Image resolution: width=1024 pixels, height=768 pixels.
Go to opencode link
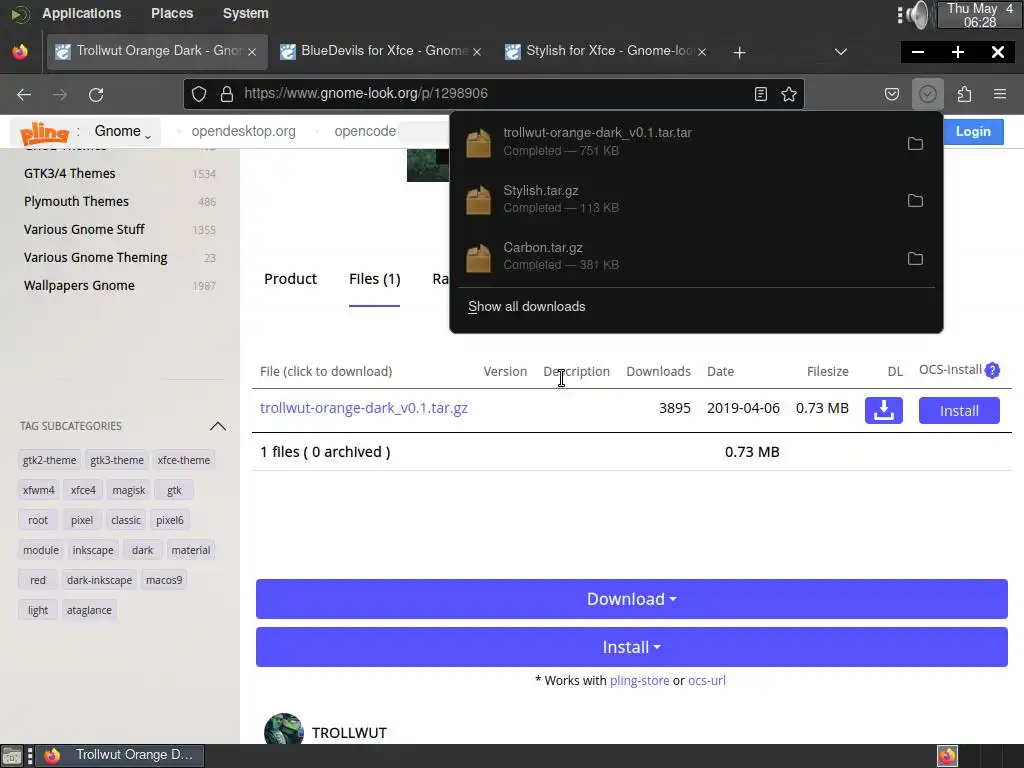[x=365, y=131]
